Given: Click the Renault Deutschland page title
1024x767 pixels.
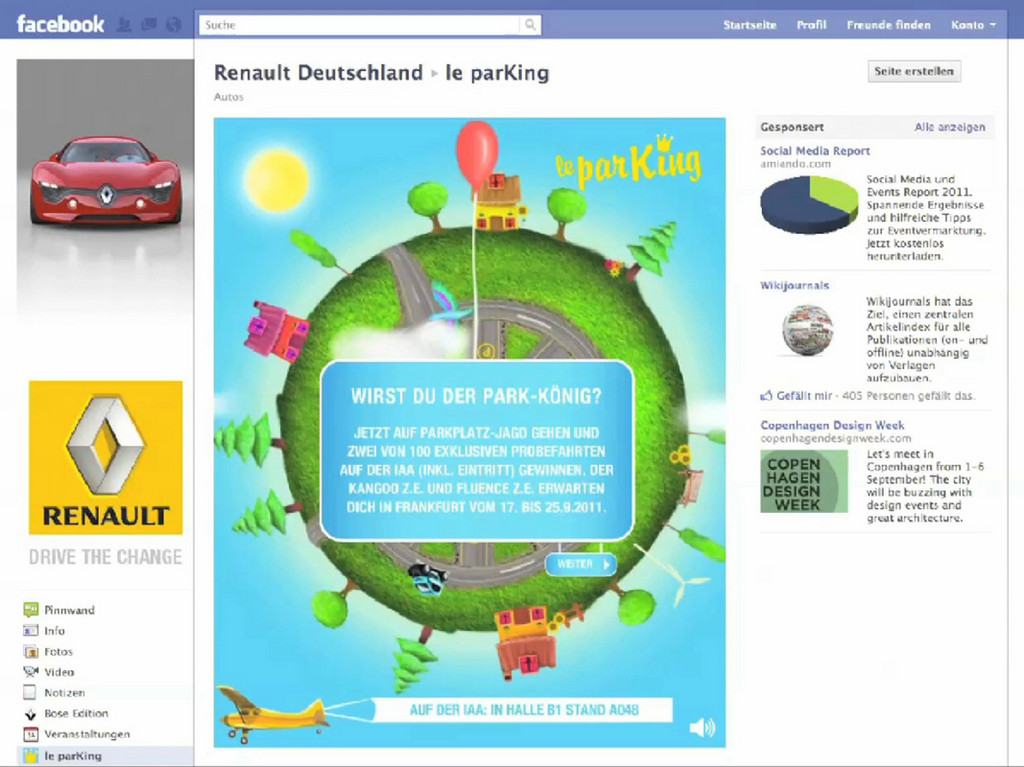Looking at the screenshot, I should point(318,73).
